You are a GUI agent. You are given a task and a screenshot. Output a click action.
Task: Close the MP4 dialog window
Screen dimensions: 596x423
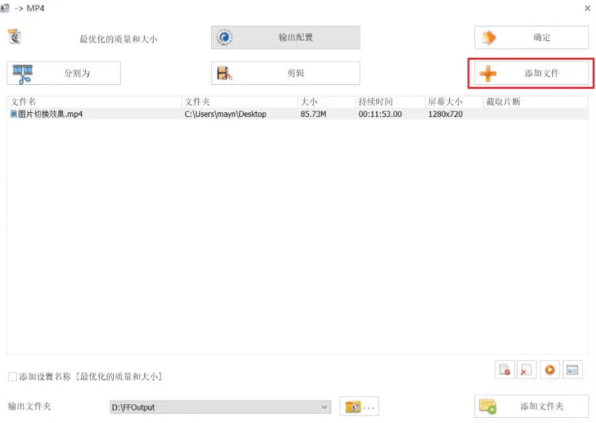(587, 8)
